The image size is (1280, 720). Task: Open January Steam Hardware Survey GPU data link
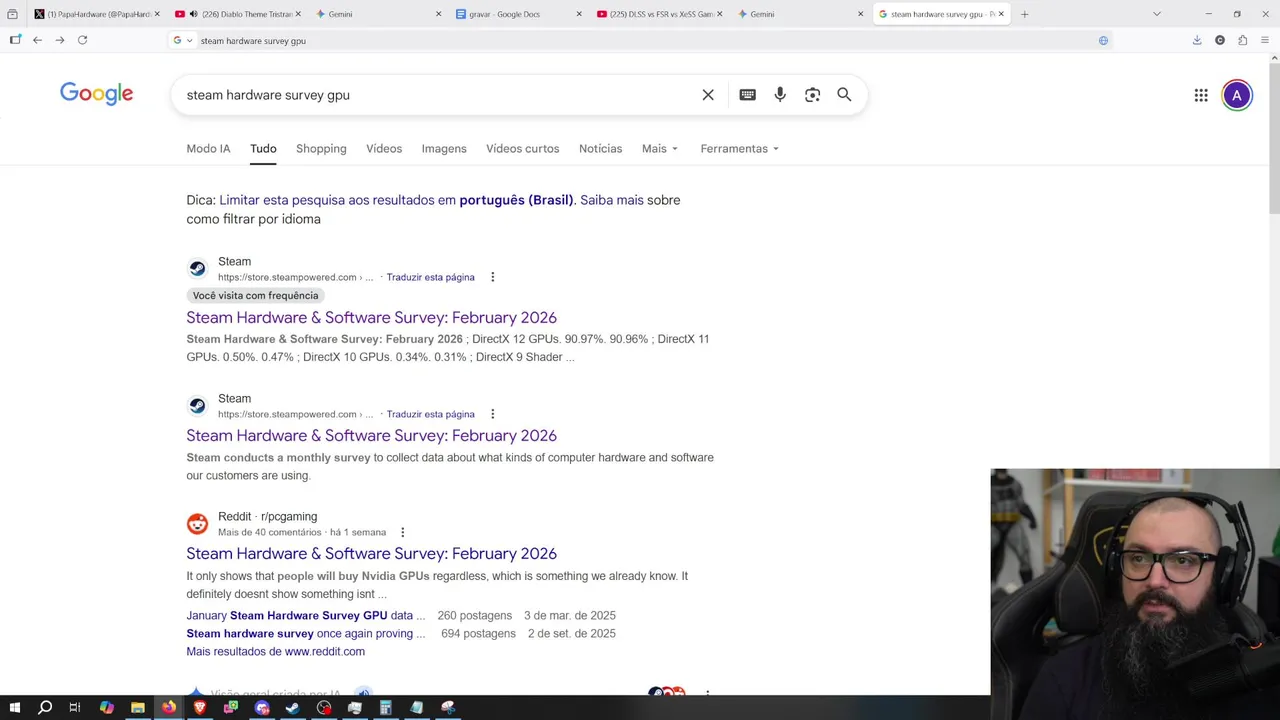pos(305,615)
